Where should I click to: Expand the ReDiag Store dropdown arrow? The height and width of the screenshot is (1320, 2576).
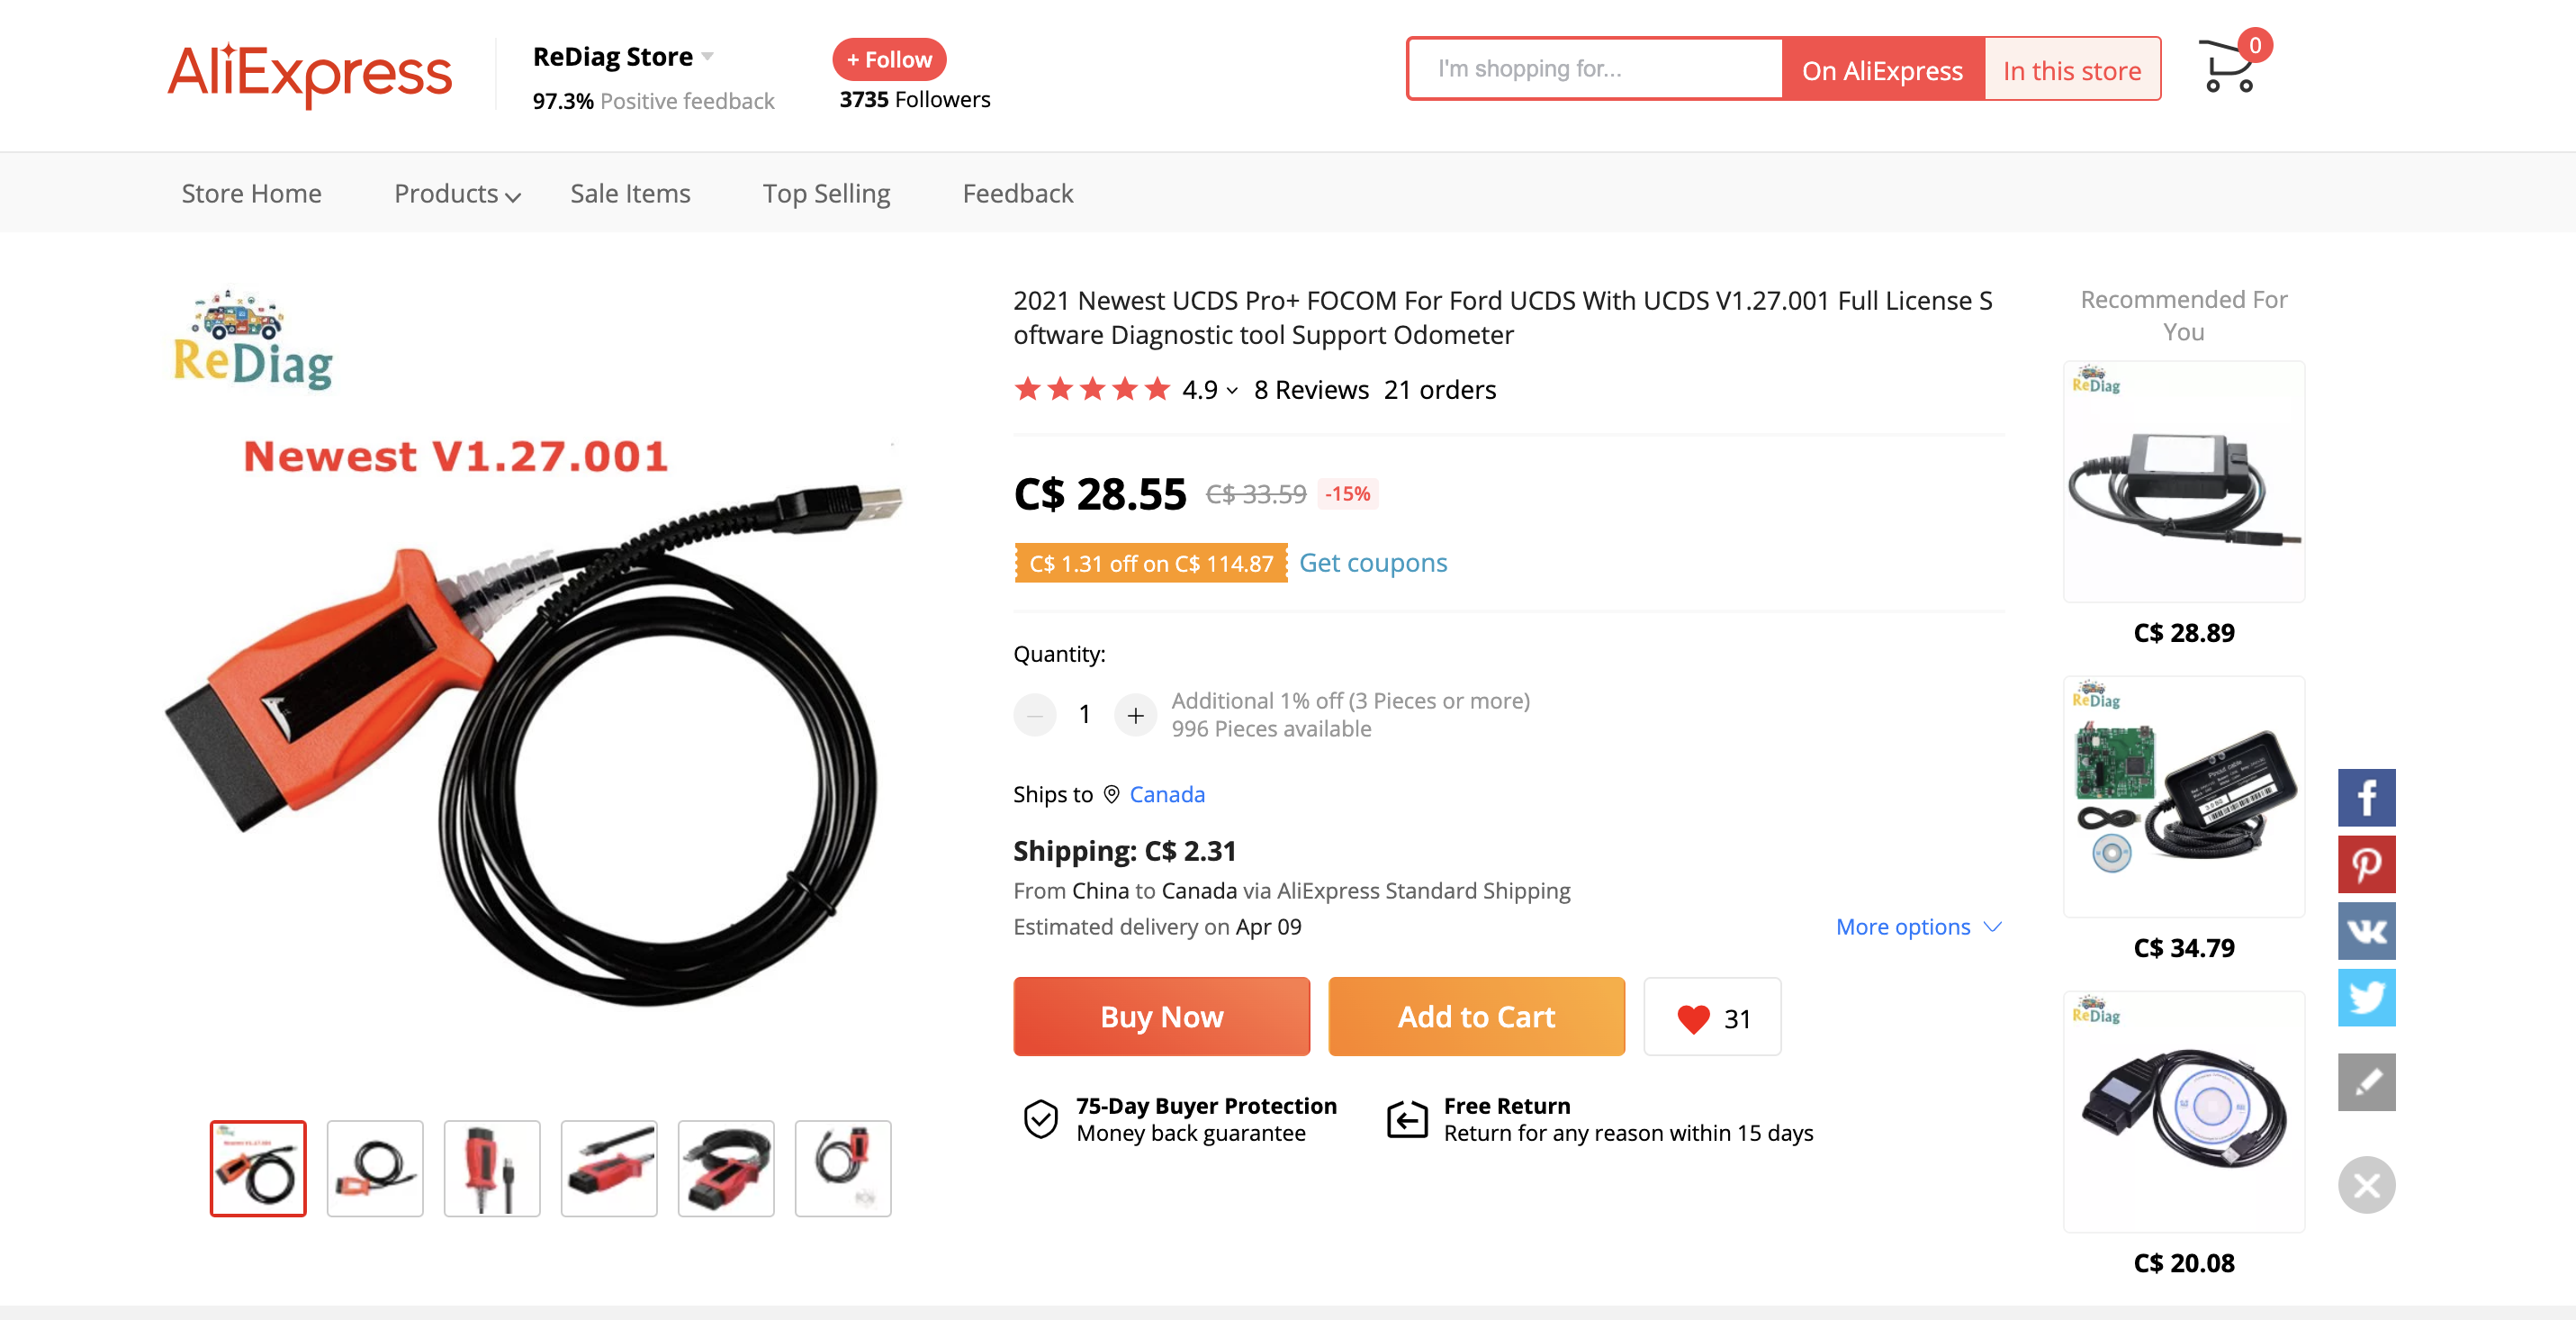pos(708,56)
